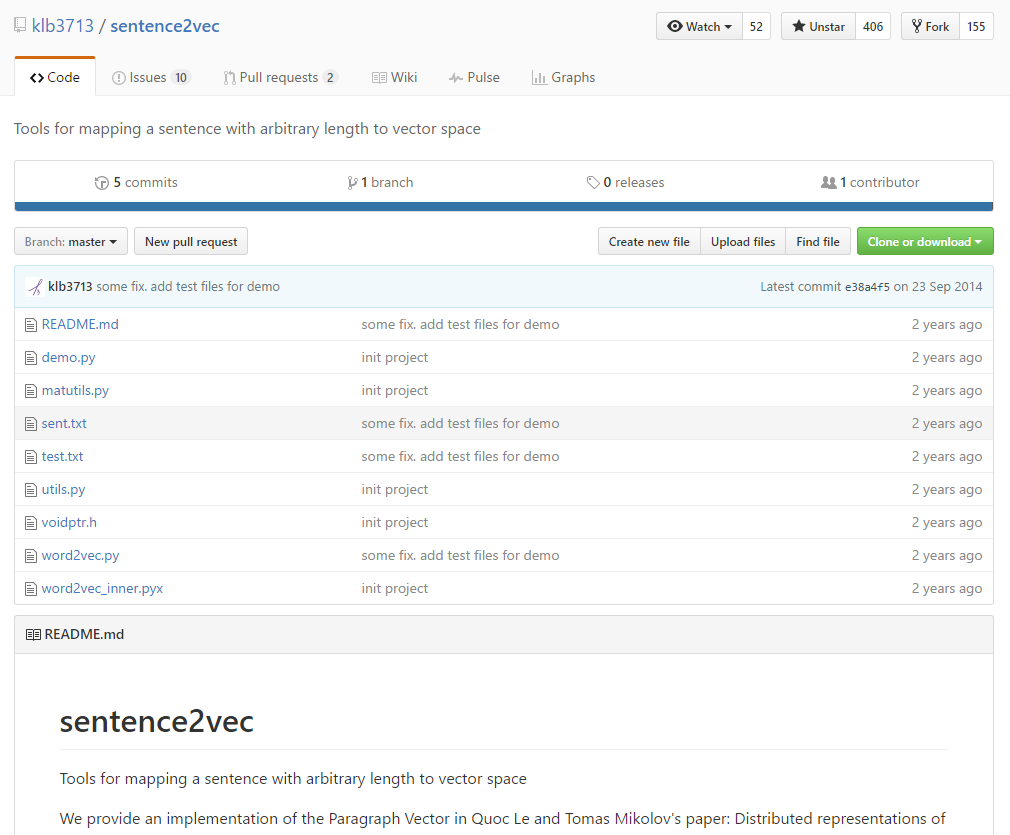Click the file icon next to voidptr.h
The height and width of the screenshot is (835, 1010).
(x=31, y=523)
